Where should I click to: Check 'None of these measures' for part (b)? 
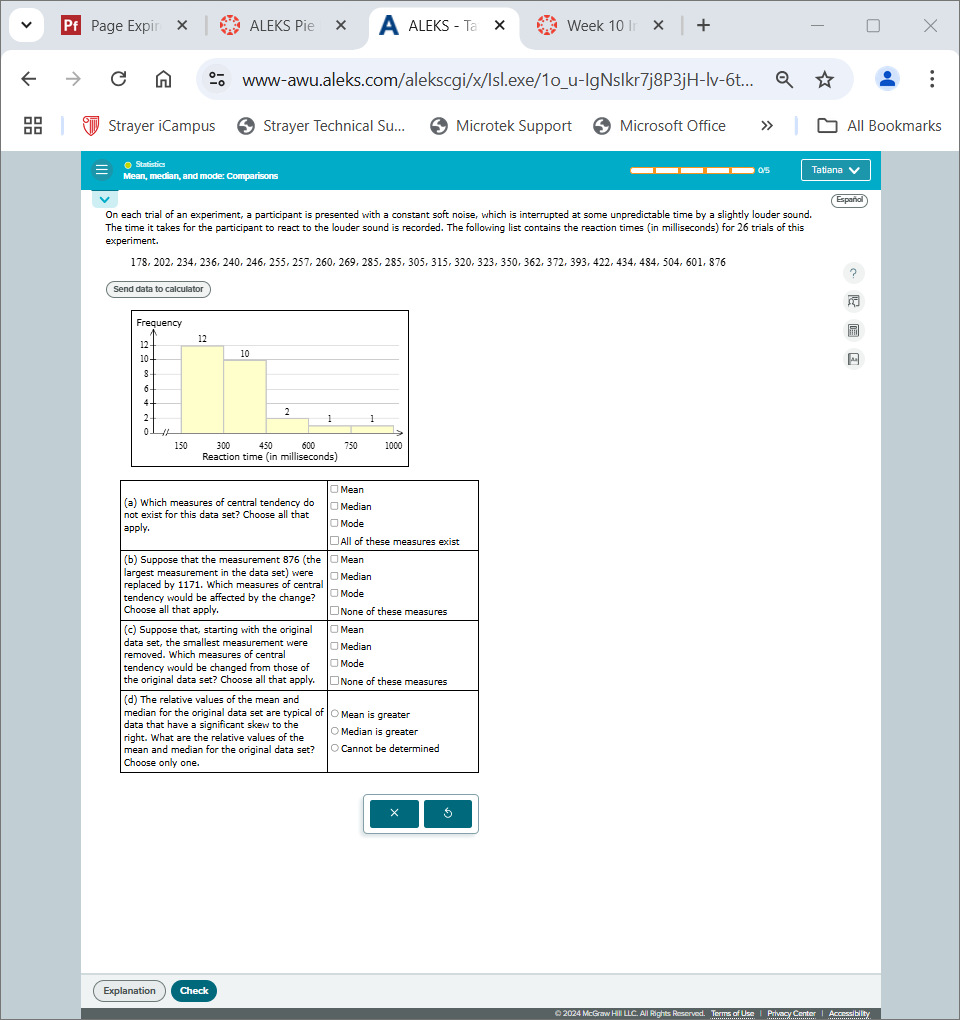click(x=334, y=610)
